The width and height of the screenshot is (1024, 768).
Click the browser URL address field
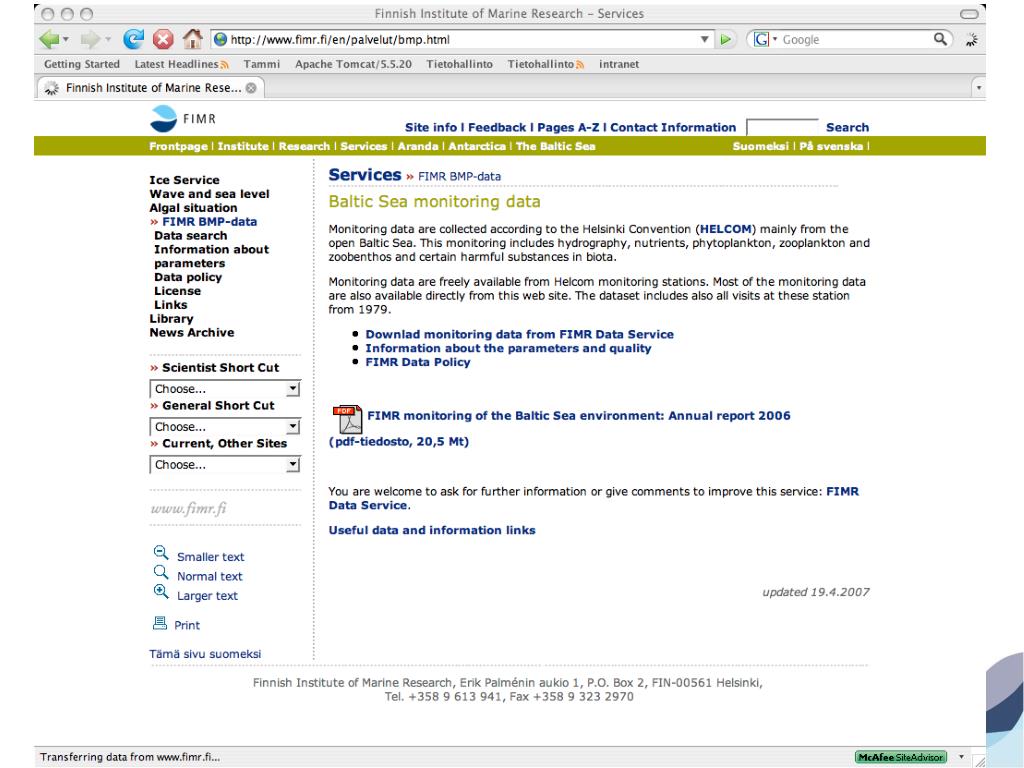coord(462,39)
